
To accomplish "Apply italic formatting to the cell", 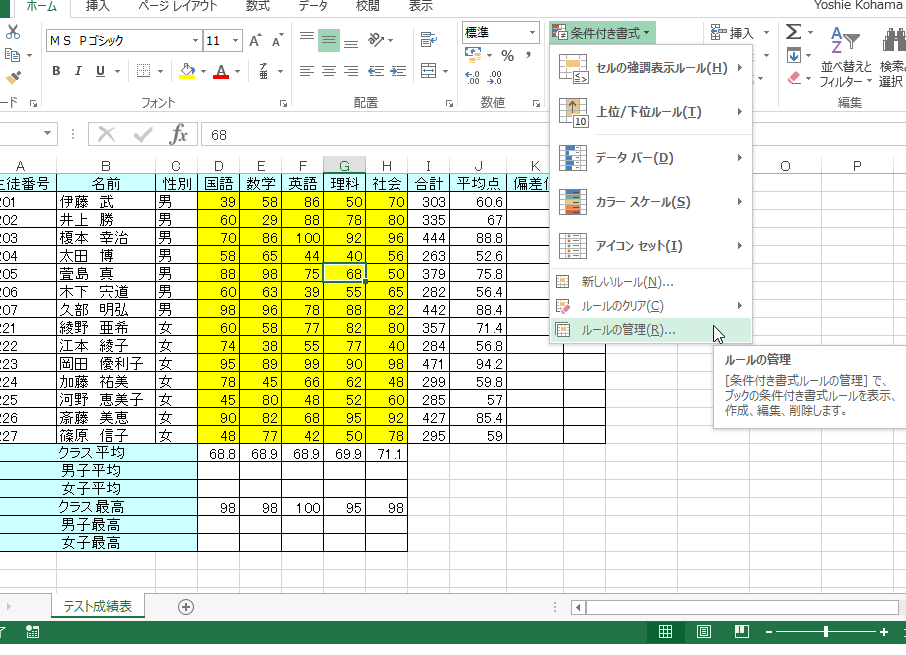I will [78, 71].
